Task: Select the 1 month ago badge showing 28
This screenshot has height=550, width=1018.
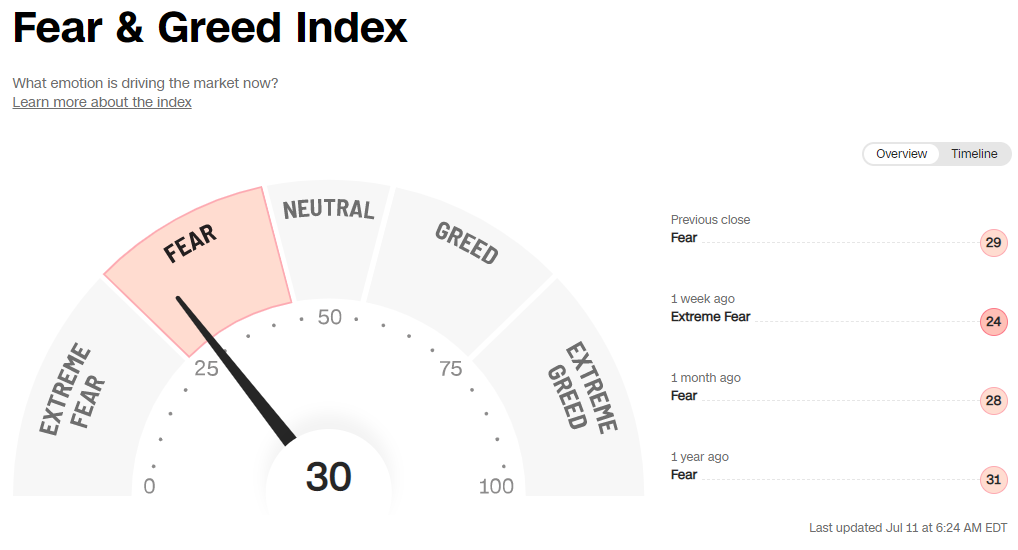Action: [x=993, y=401]
